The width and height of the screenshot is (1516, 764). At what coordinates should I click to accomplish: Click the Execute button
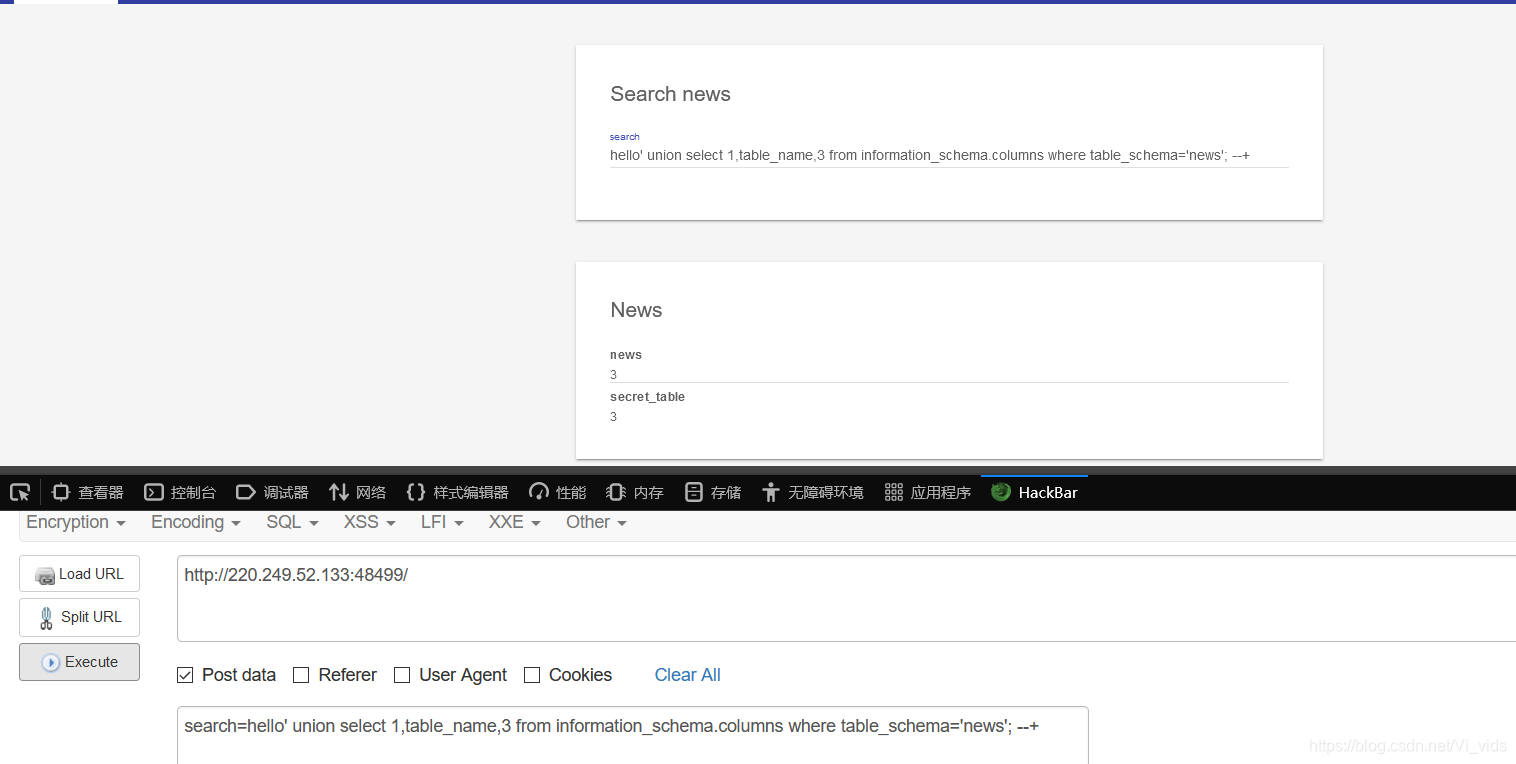pos(79,662)
